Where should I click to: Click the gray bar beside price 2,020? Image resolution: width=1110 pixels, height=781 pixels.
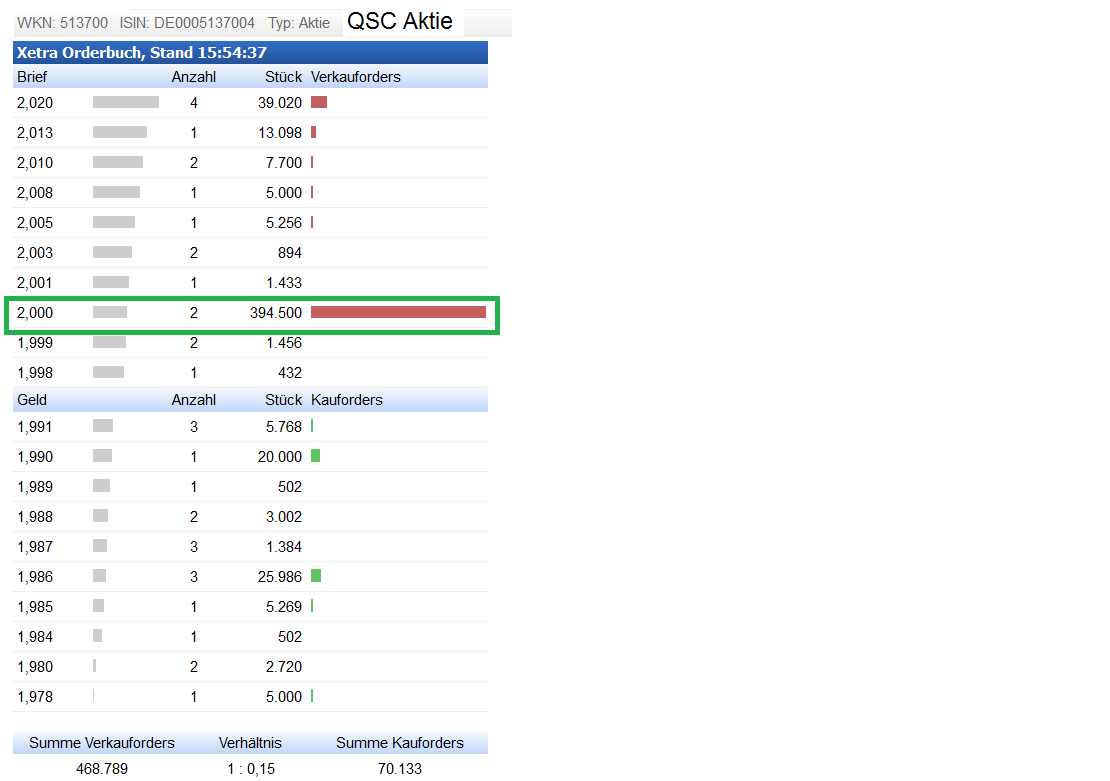click(126, 102)
